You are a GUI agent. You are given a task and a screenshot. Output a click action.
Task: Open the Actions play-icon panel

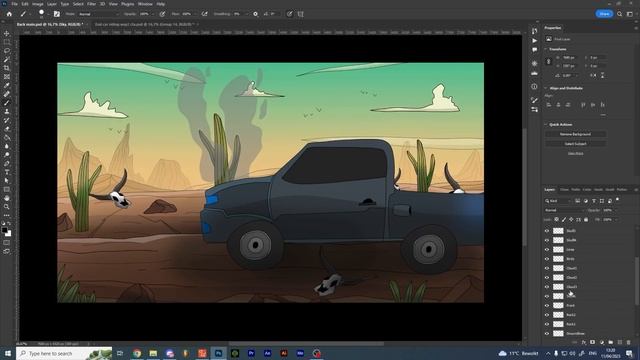click(x=534, y=40)
